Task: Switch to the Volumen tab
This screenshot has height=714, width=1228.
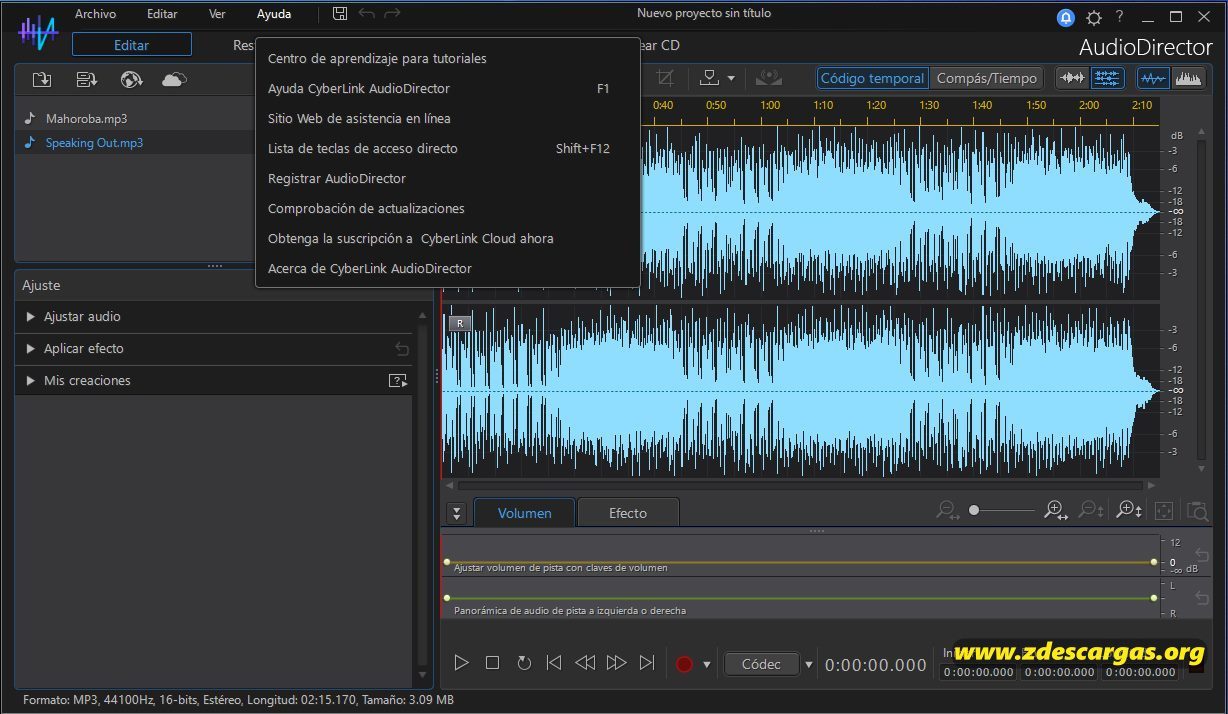Action: tap(524, 513)
